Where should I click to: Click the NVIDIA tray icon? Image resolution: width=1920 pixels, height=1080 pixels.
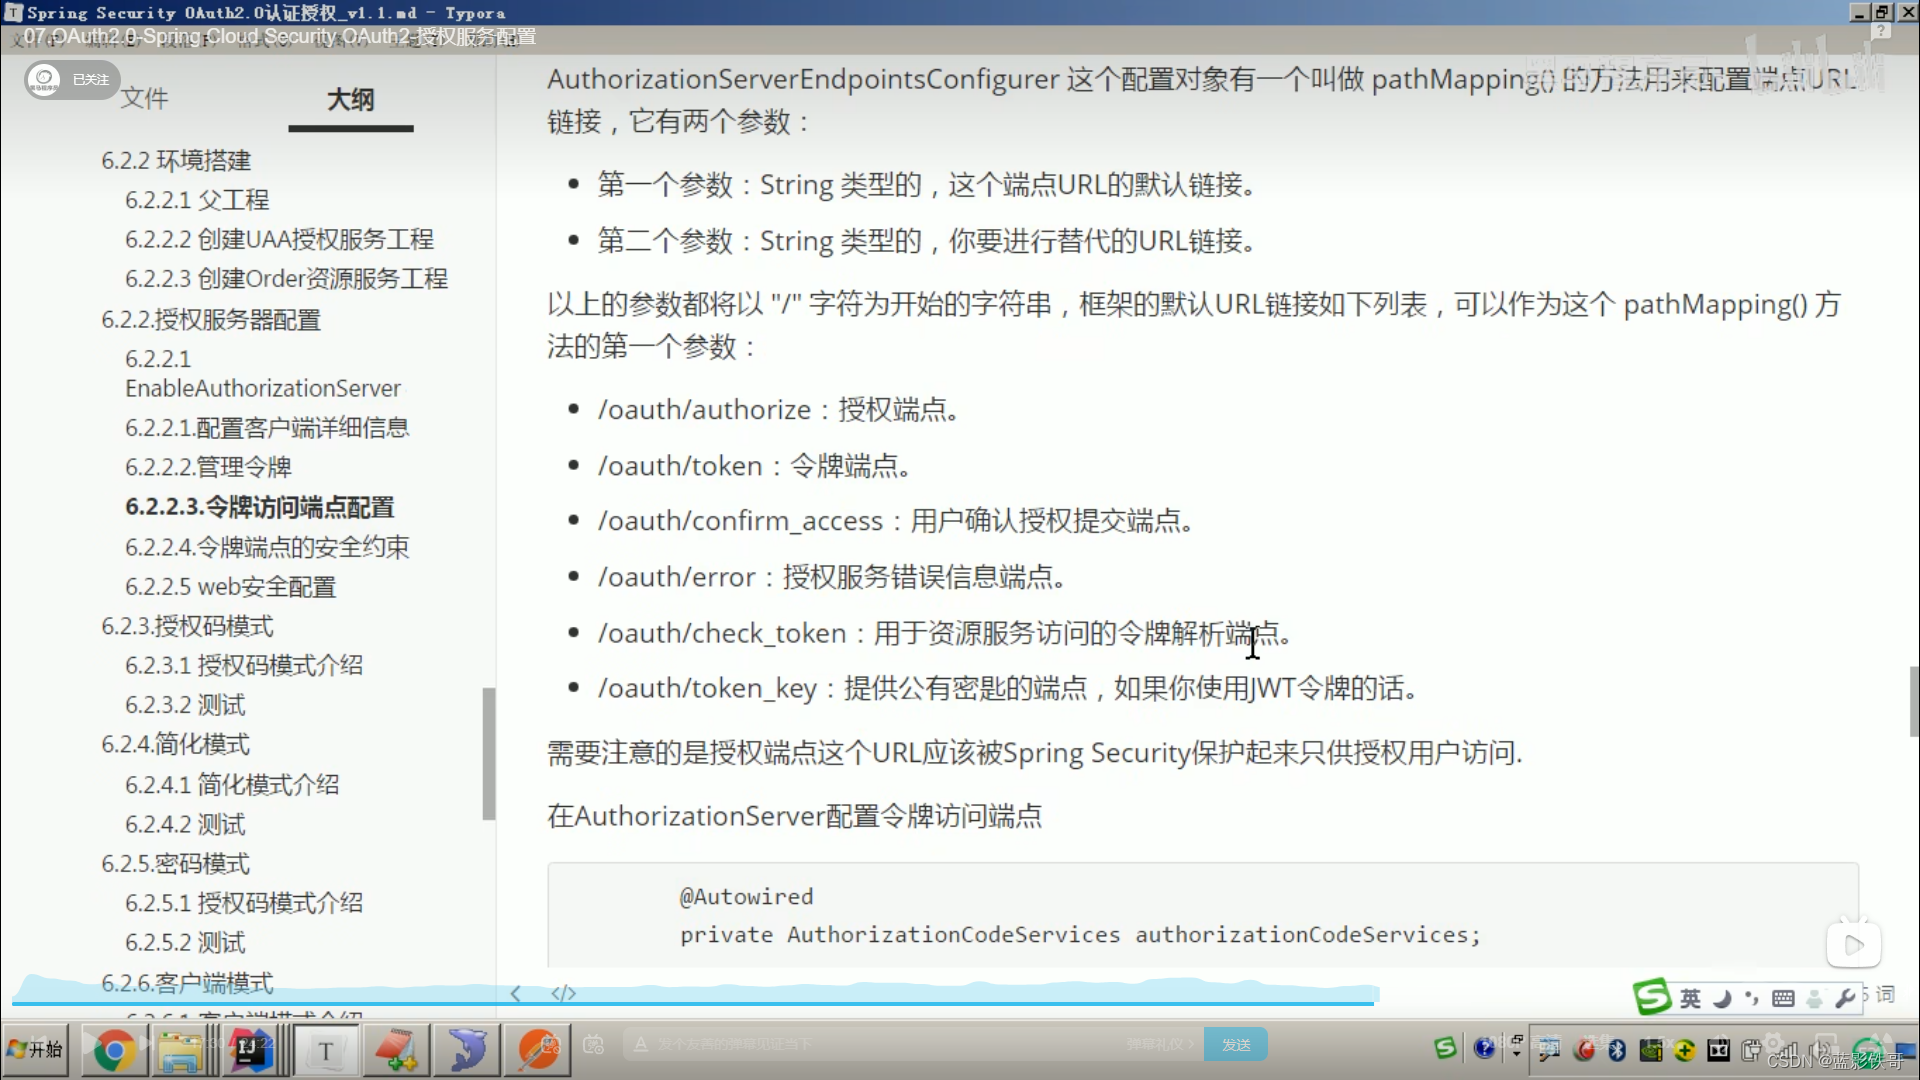[1651, 1050]
